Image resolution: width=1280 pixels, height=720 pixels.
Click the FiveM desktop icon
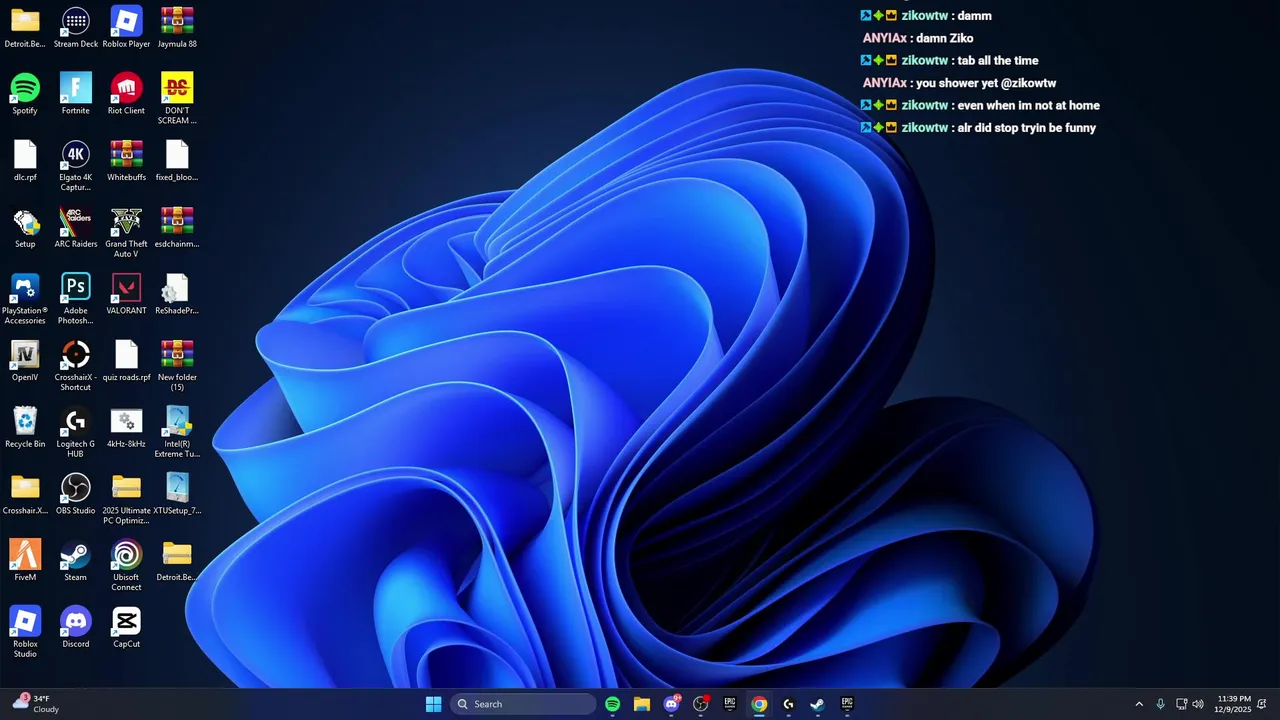(25, 561)
